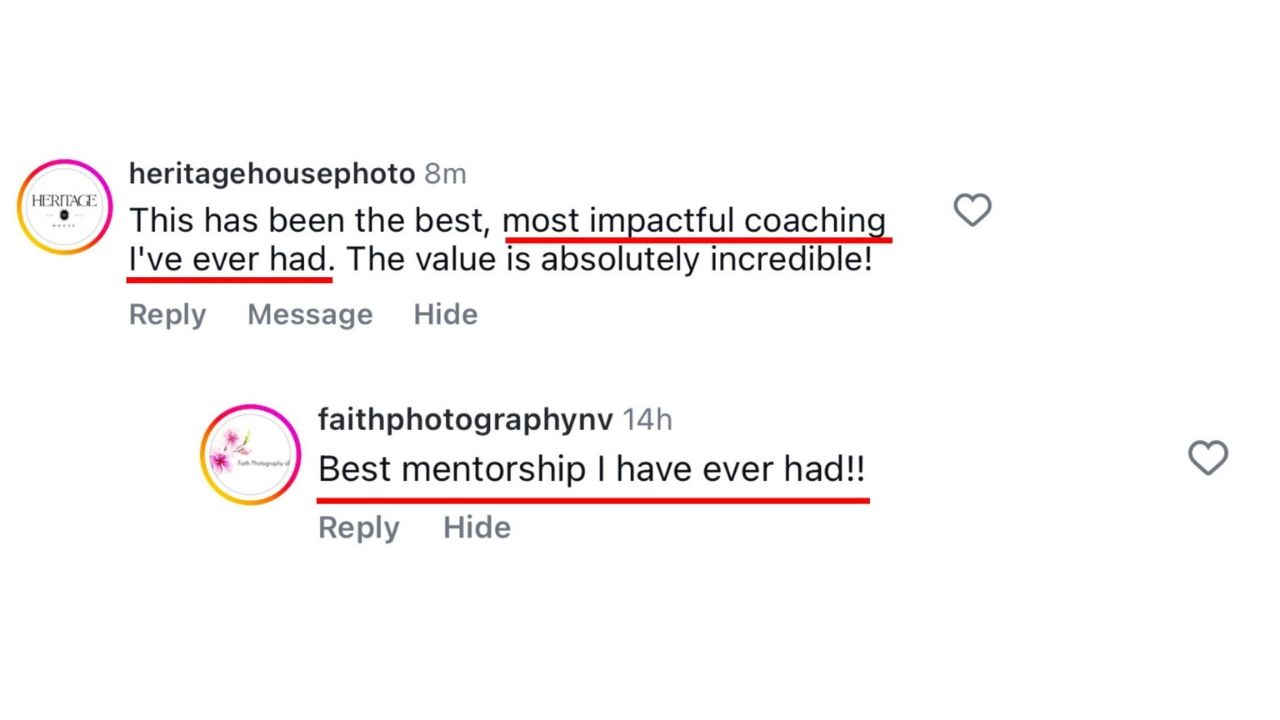Click the HERITAGE logo text in avatar
Viewport: 1280px width, 720px height.
[65, 201]
